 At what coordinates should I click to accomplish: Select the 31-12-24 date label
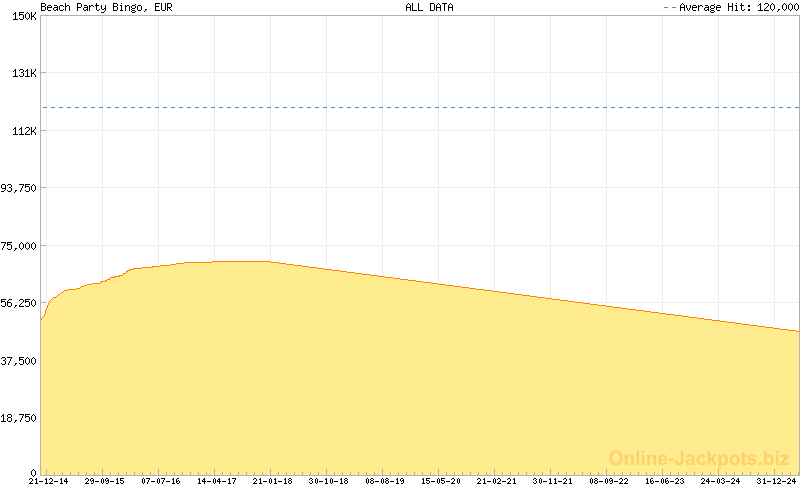pyautogui.click(x=776, y=481)
